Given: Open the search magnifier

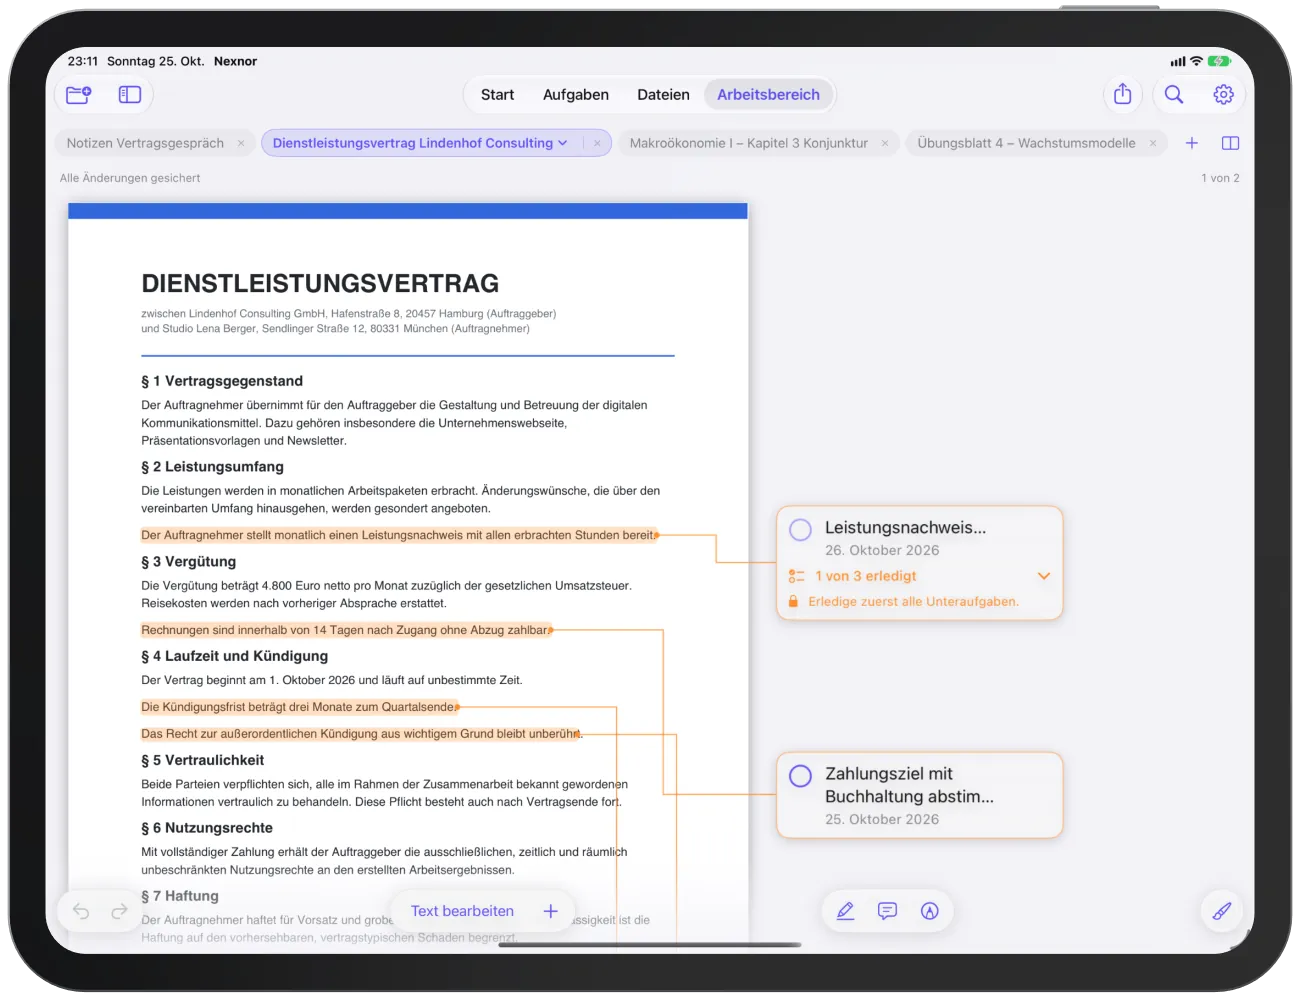Looking at the screenshot, I should 1174,94.
